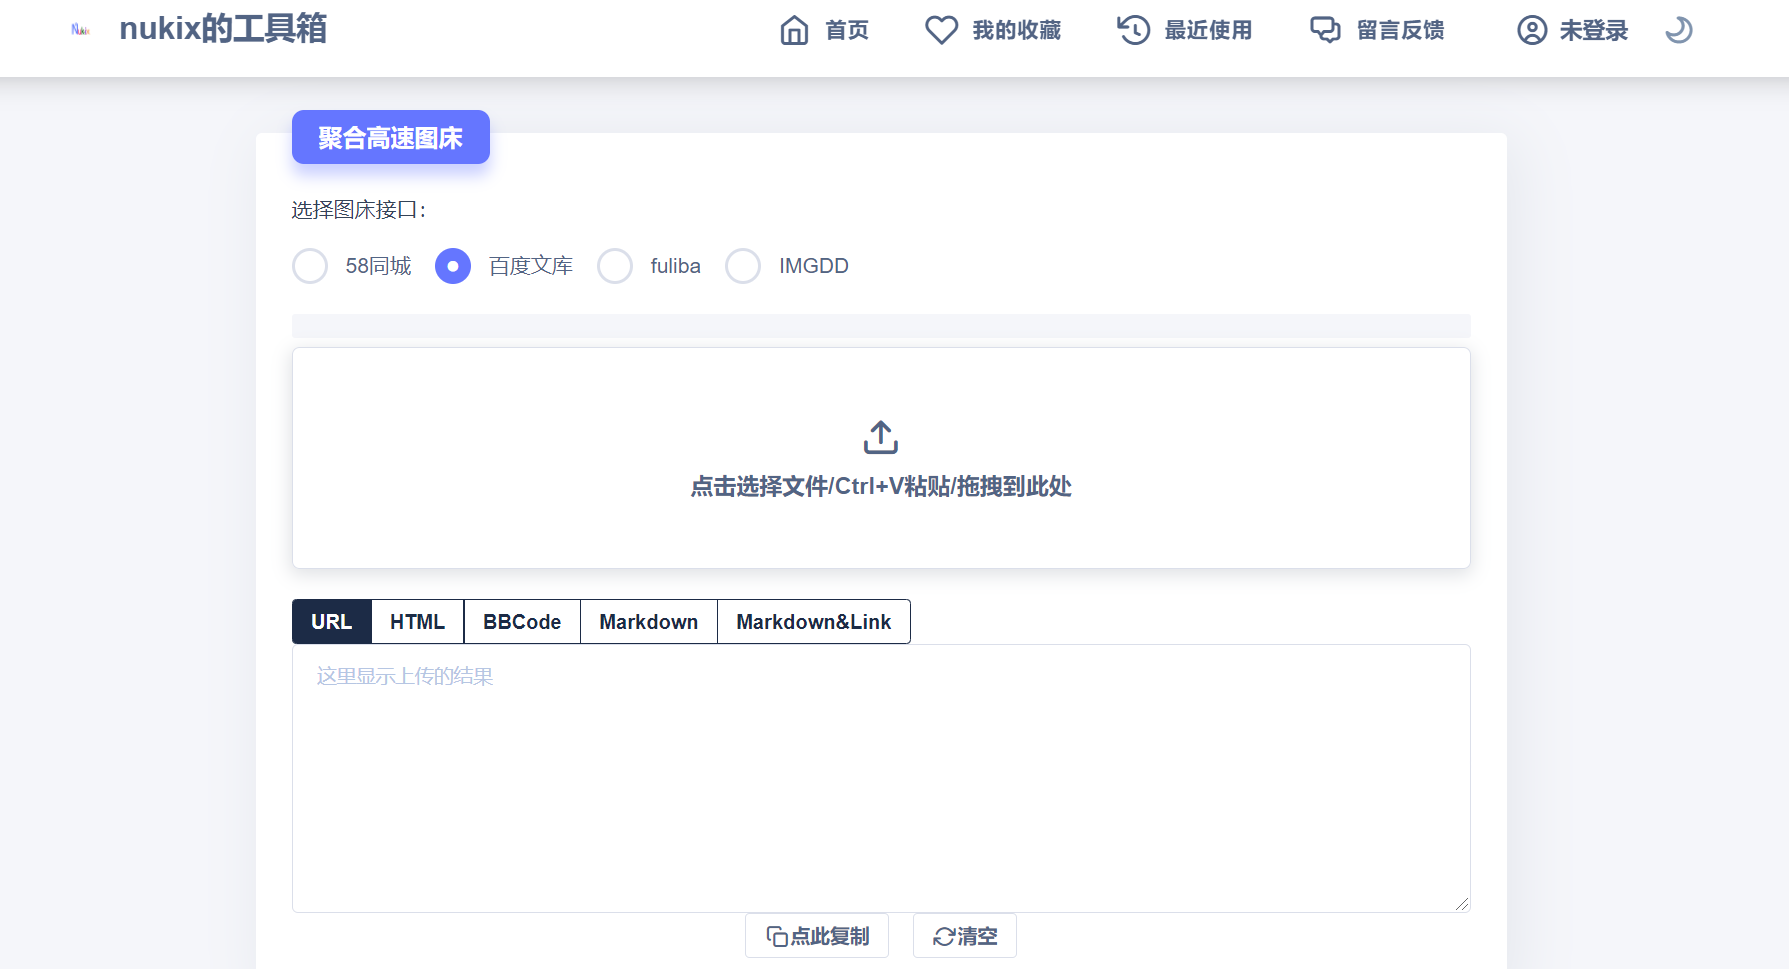Switch to the URL output tab
The width and height of the screenshot is (1789, 969).
click(x=332, y=622)
